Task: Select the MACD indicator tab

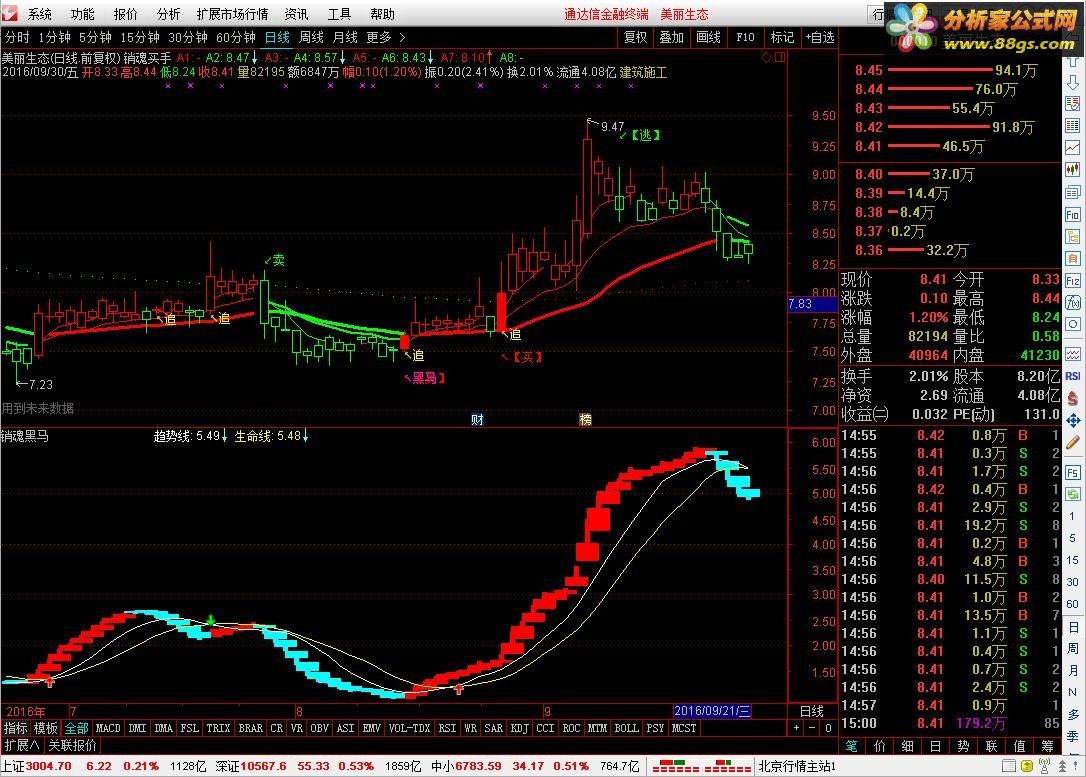Action: [x=108, y=729]
